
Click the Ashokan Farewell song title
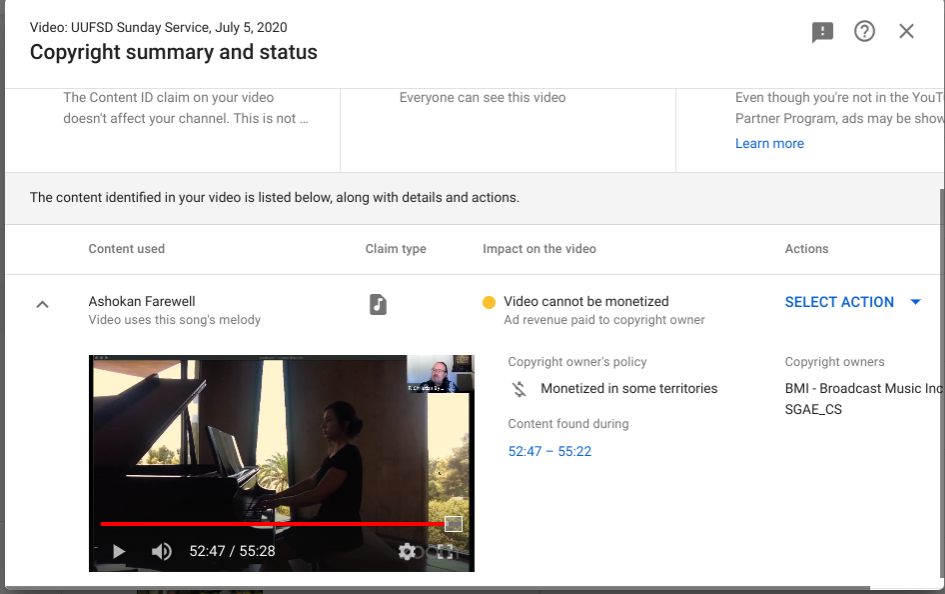(x=142, y=301)
